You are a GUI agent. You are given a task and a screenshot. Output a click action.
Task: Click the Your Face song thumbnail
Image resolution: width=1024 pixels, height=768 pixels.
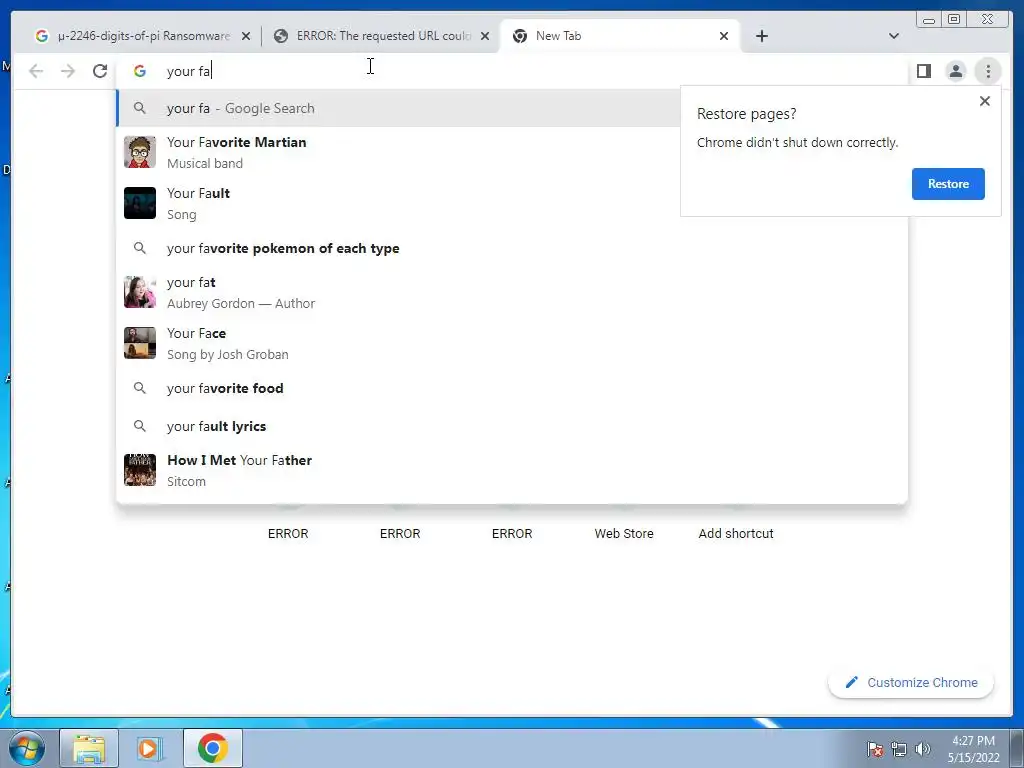click(140, 343)
